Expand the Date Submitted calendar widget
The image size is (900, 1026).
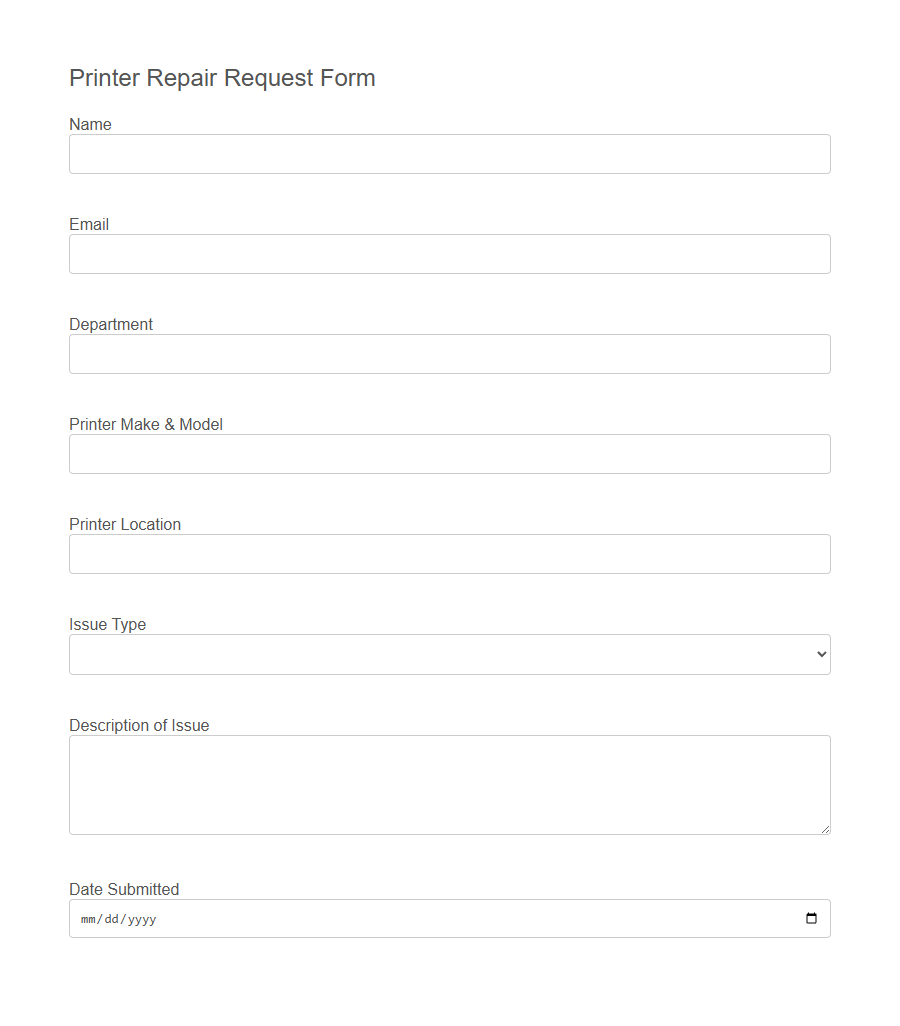pos(810,918)
